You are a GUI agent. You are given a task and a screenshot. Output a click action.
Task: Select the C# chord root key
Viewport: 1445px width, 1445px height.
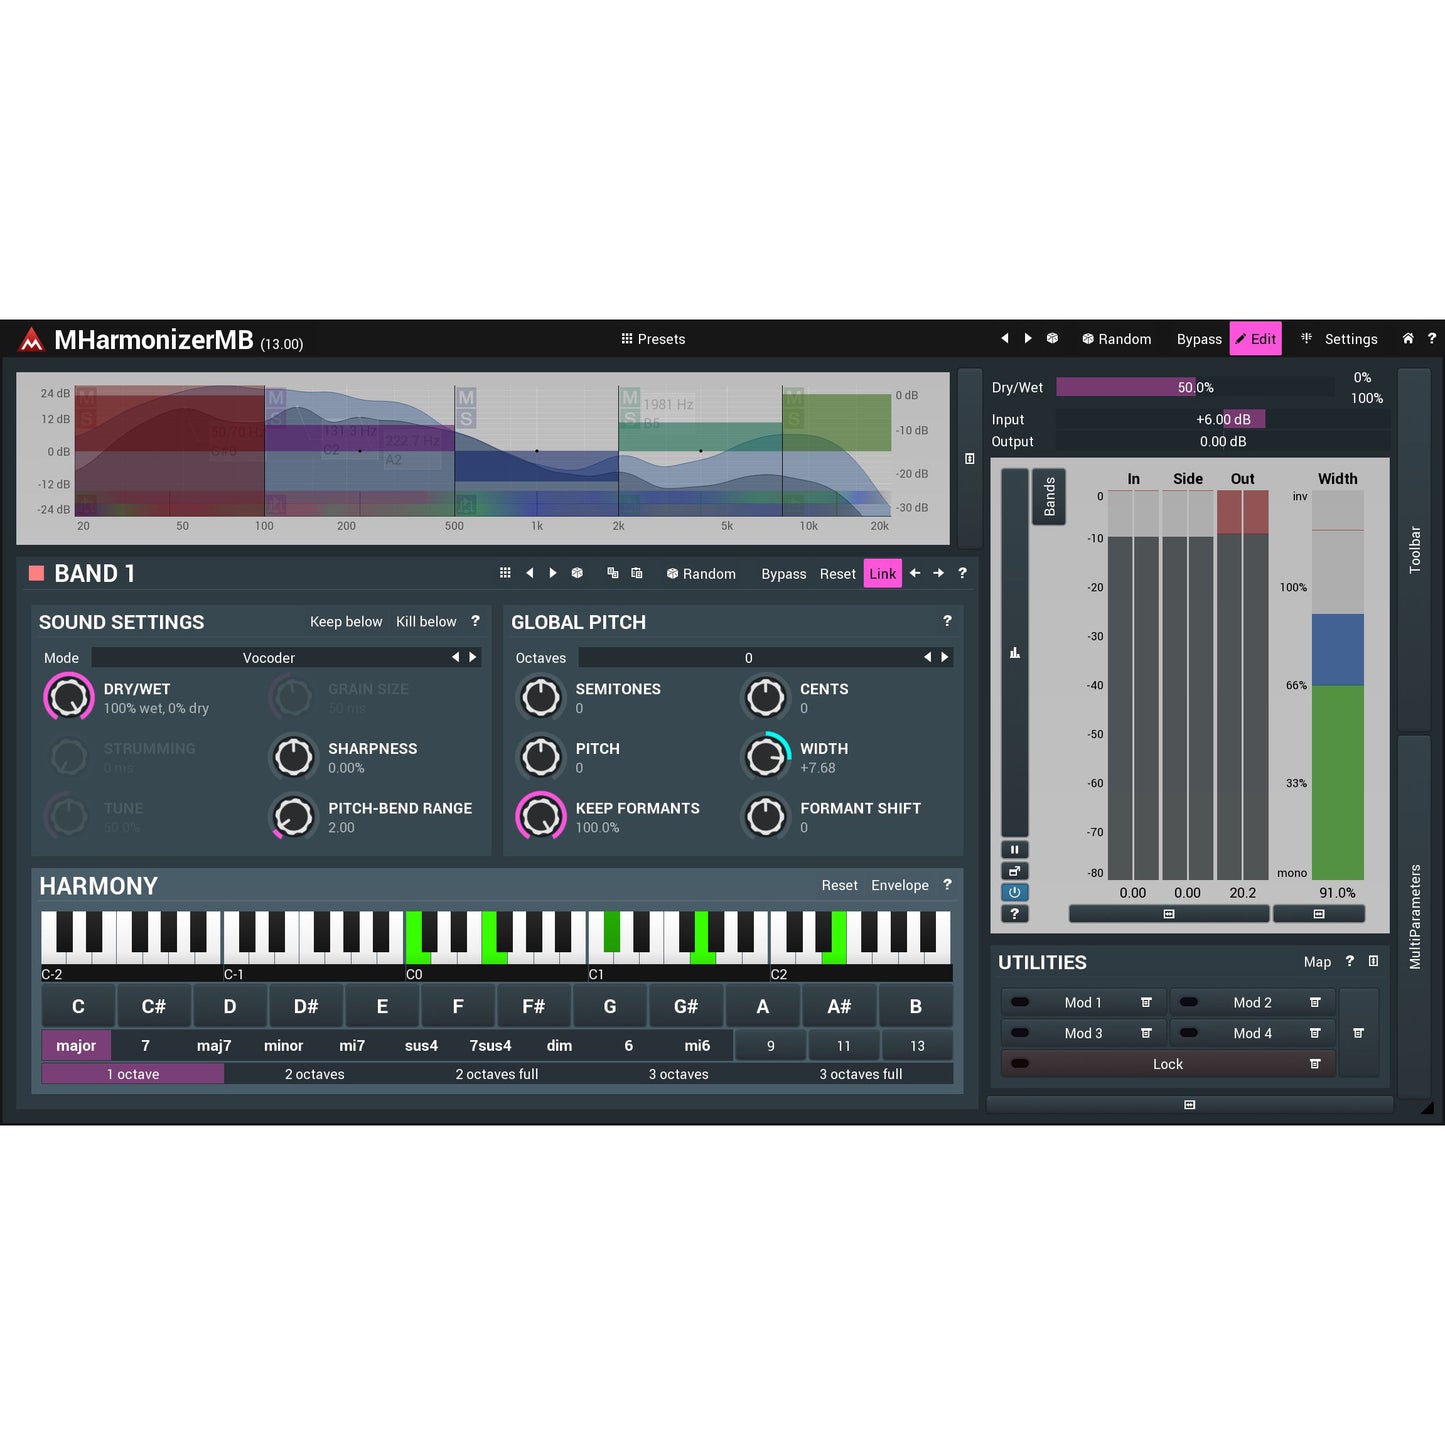tap(154, 1005)
